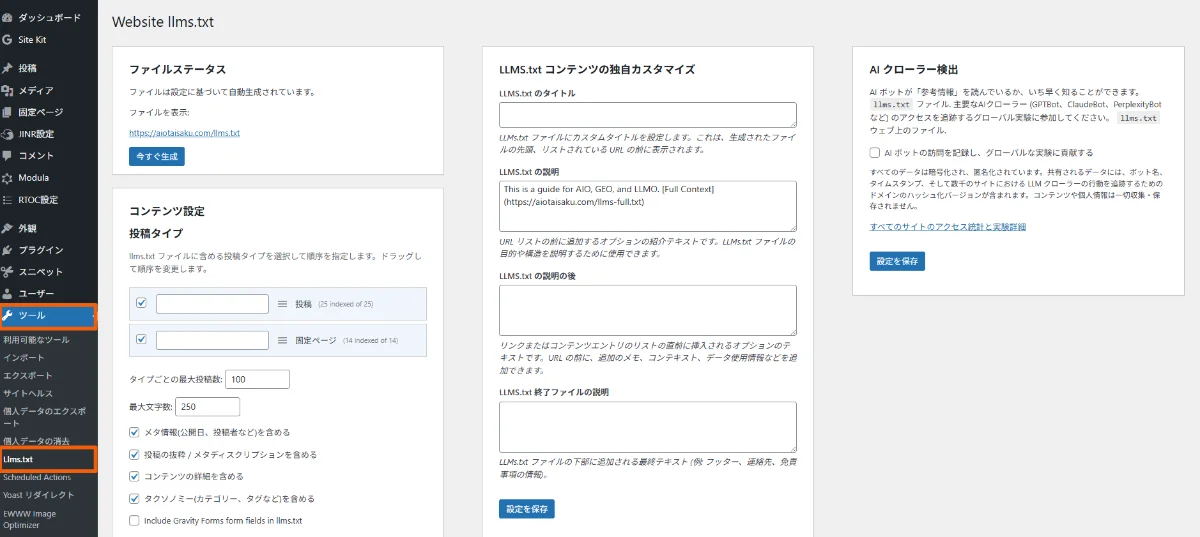Image resolution: width=1200 pixels, height=537 pixels.
Task: Click the pushpin icon for 投稿
Action: (x=8, y=69)
